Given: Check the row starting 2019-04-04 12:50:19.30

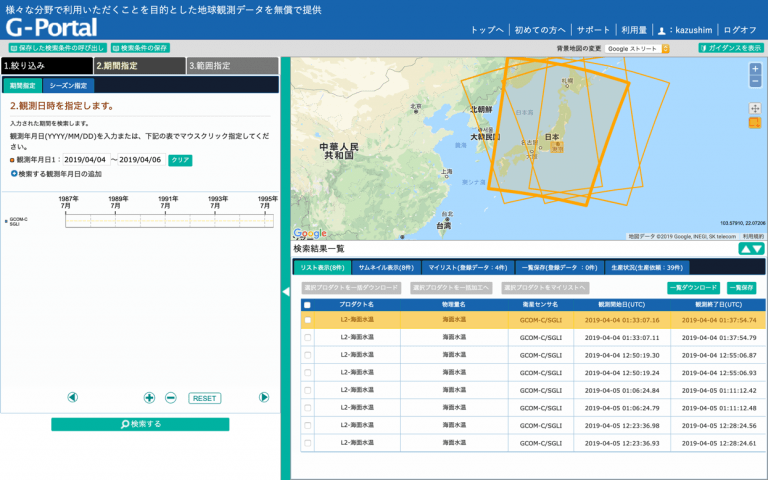Looking at the screenshot, I should pyautogui.click(x=307, y=355).
